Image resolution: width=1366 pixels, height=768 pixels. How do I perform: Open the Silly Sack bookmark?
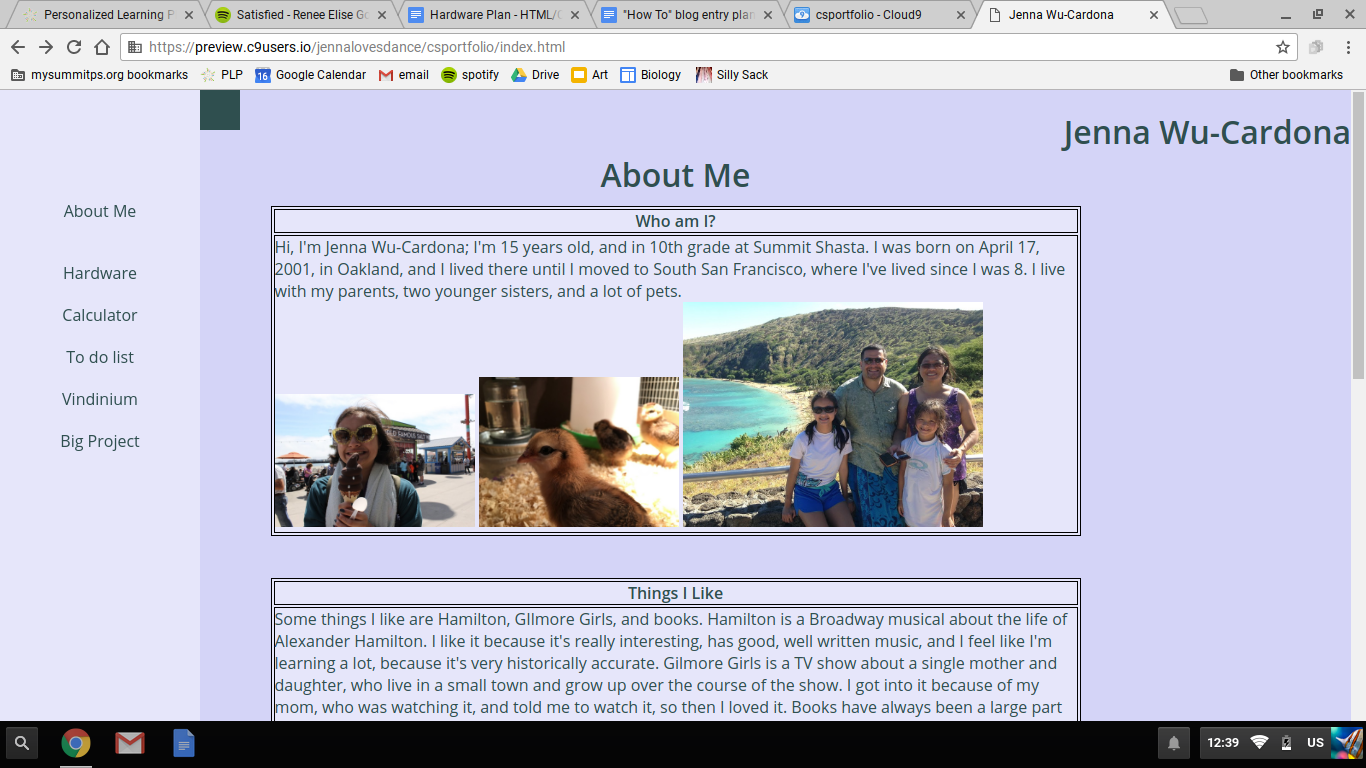tap(731, 75)
